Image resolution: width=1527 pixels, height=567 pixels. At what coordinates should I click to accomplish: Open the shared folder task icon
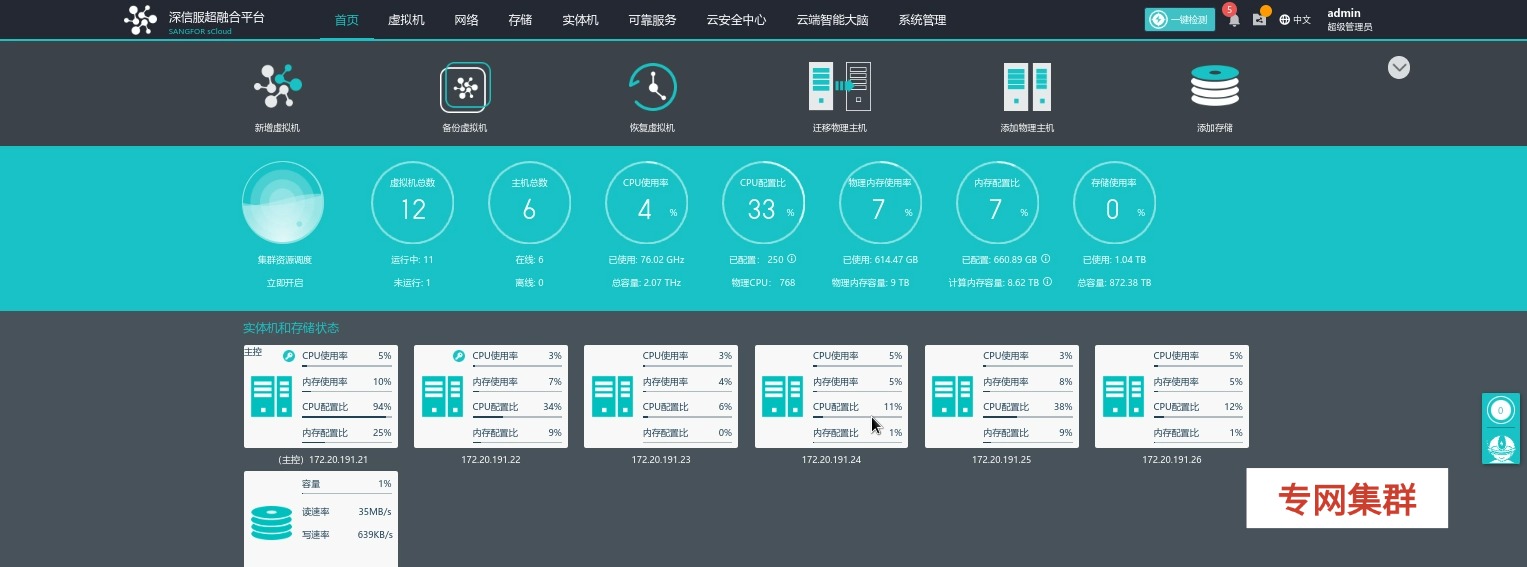1259,19
